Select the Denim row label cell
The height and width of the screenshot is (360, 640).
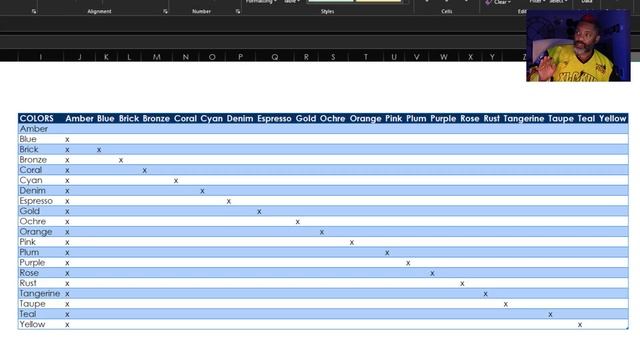(x=41, y=191)
